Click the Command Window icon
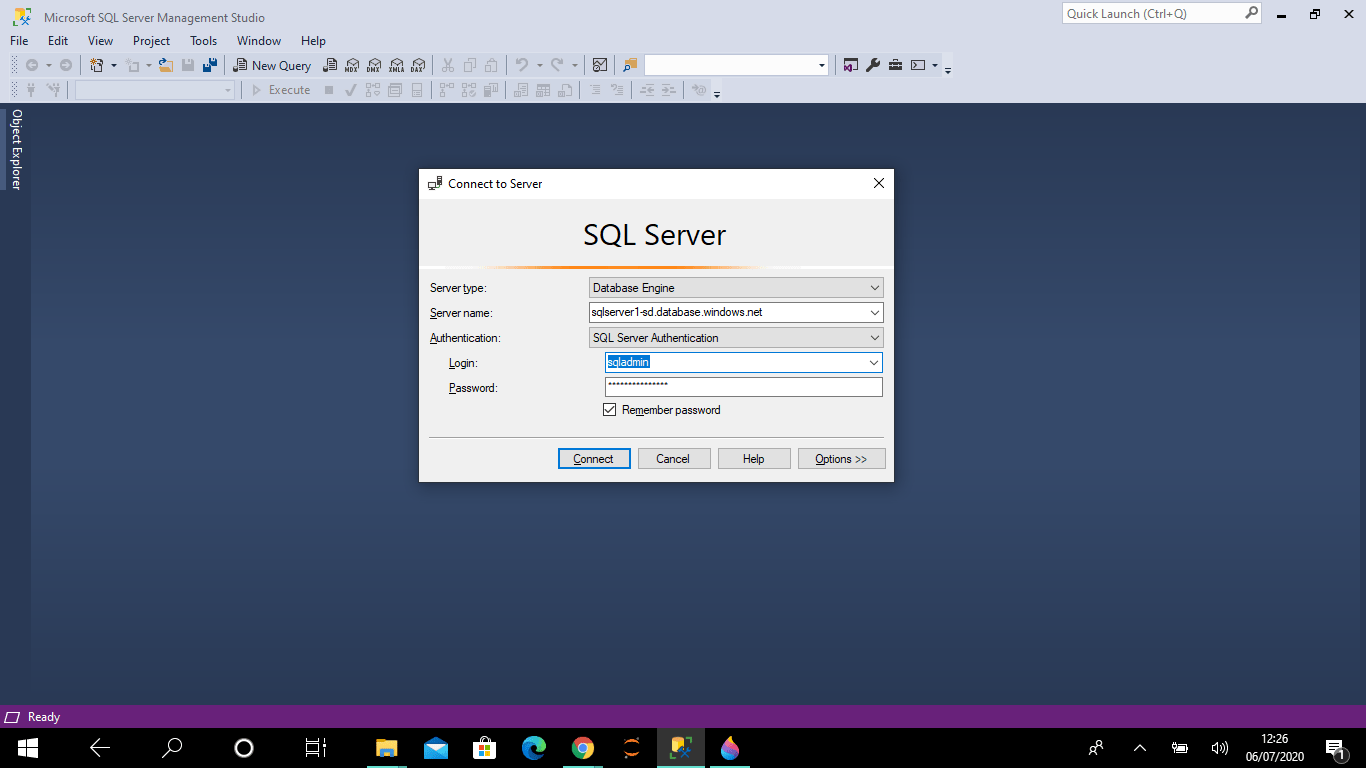 [x=917, y=65]
